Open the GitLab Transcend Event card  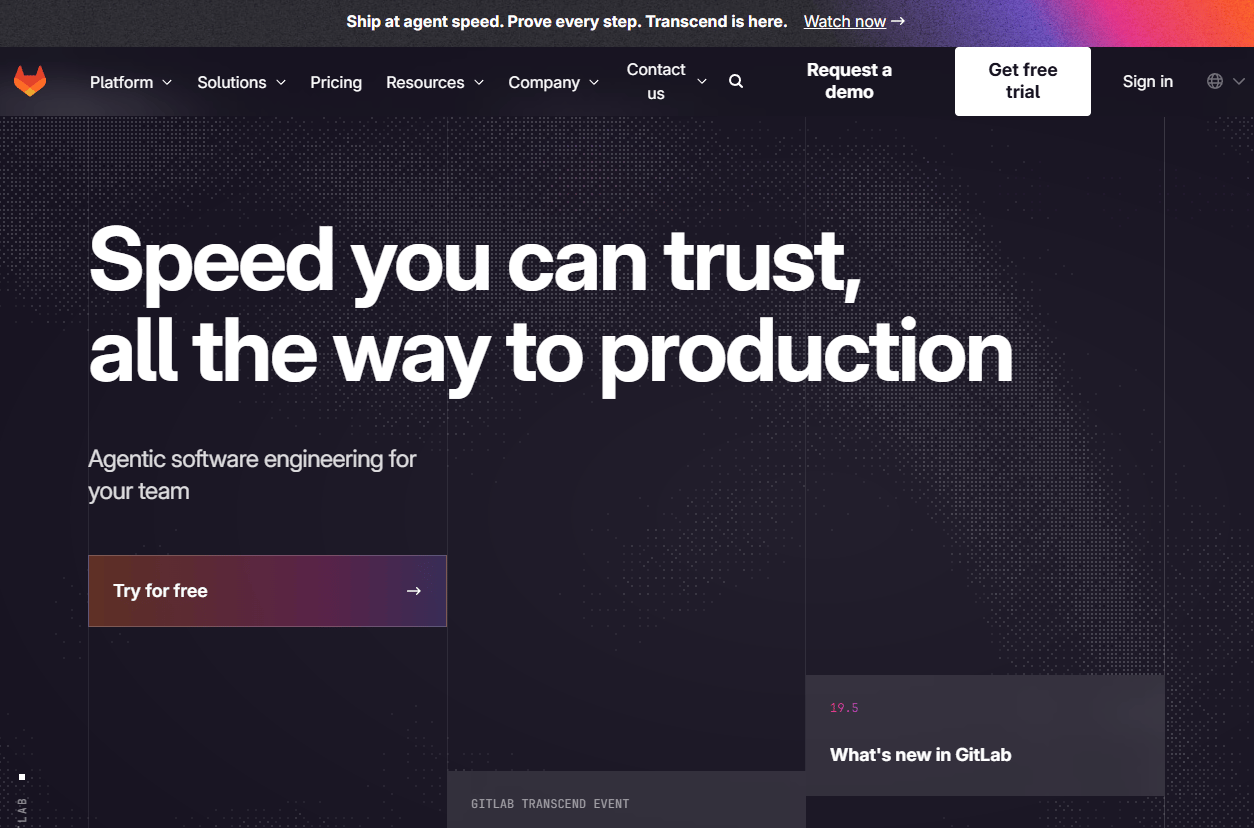click(x=626, y=800)
